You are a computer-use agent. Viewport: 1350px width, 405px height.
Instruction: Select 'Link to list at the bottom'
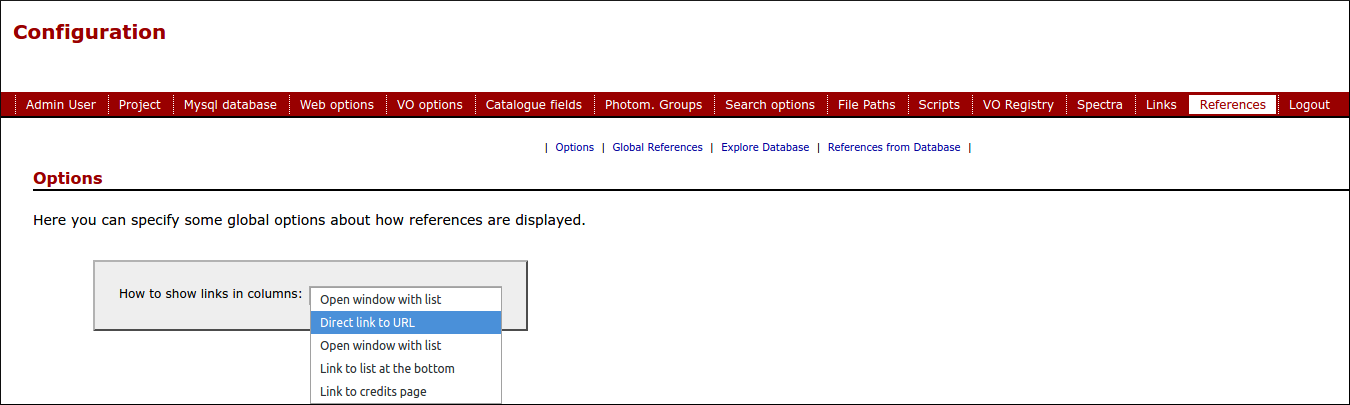coord(406,368)
